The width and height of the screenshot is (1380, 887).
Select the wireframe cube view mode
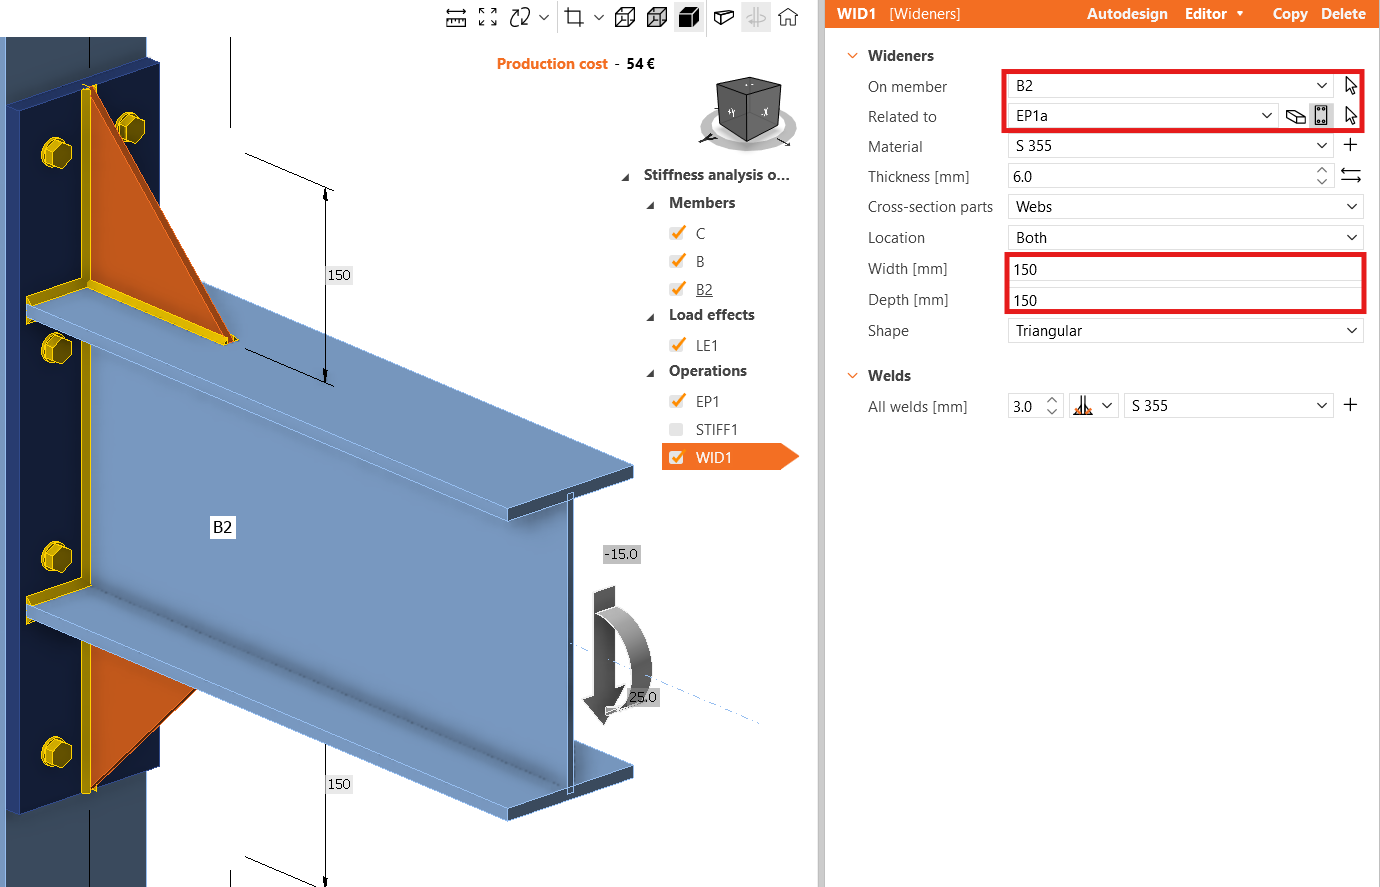click(x=625, y=17)
